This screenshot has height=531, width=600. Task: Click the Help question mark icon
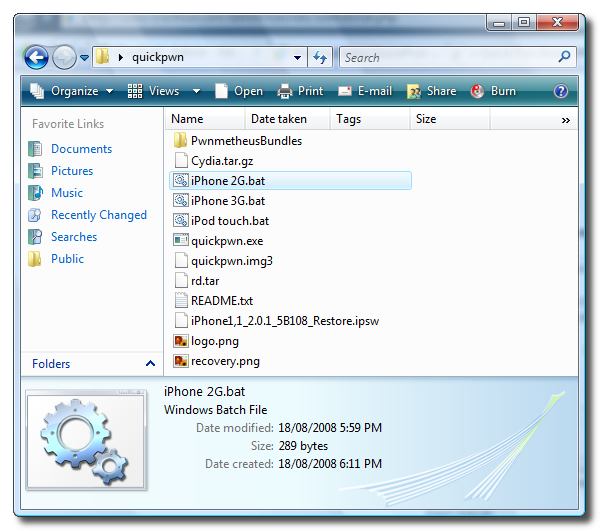click(561, 91)
